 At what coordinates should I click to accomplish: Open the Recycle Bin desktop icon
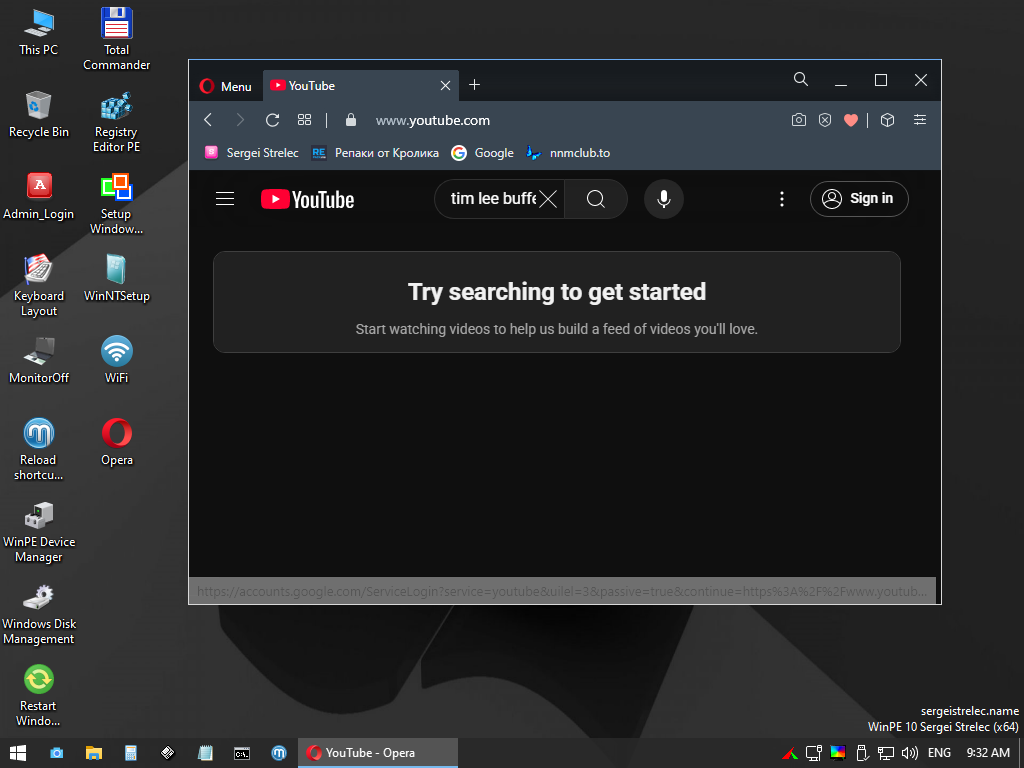point(39,114)
